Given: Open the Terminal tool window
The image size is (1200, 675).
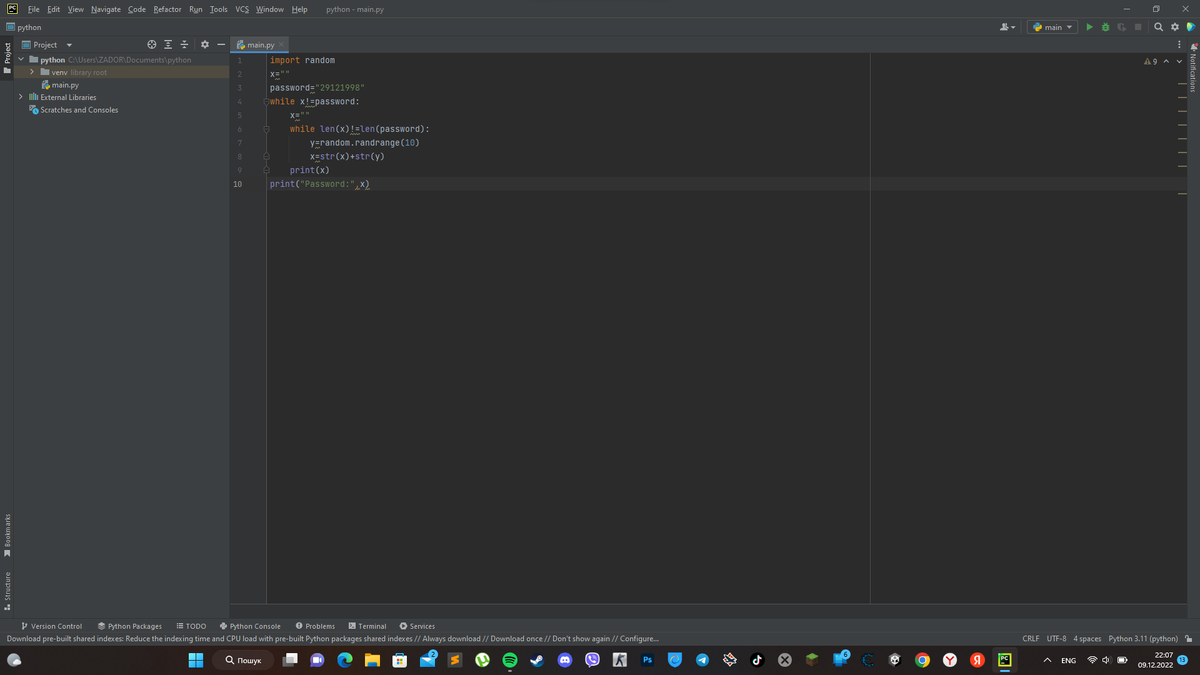Looking at the screenshot, I should tap(367, 626).
